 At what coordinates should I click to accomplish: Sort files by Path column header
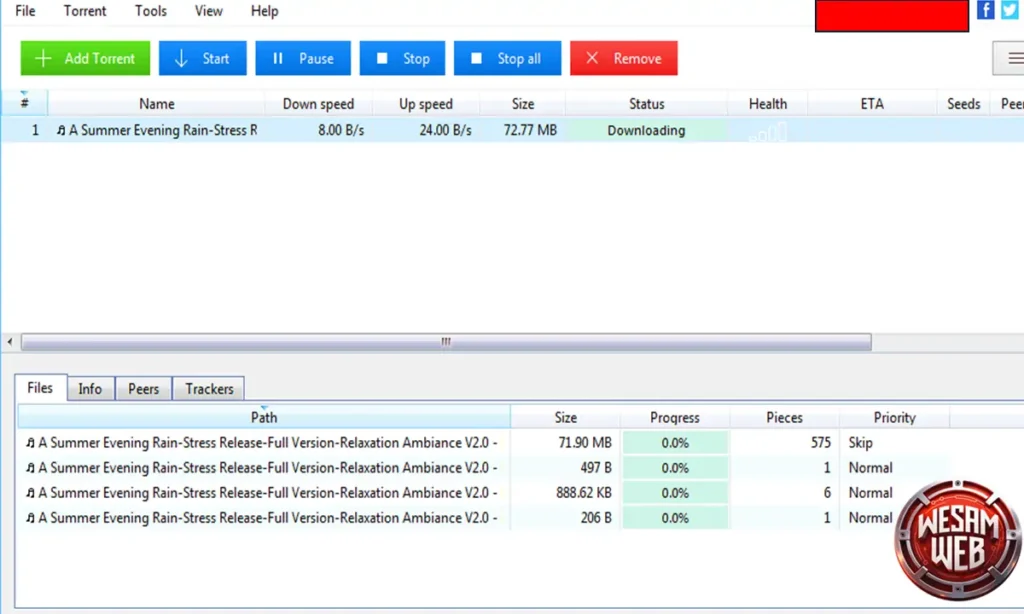tap(264, 418)
